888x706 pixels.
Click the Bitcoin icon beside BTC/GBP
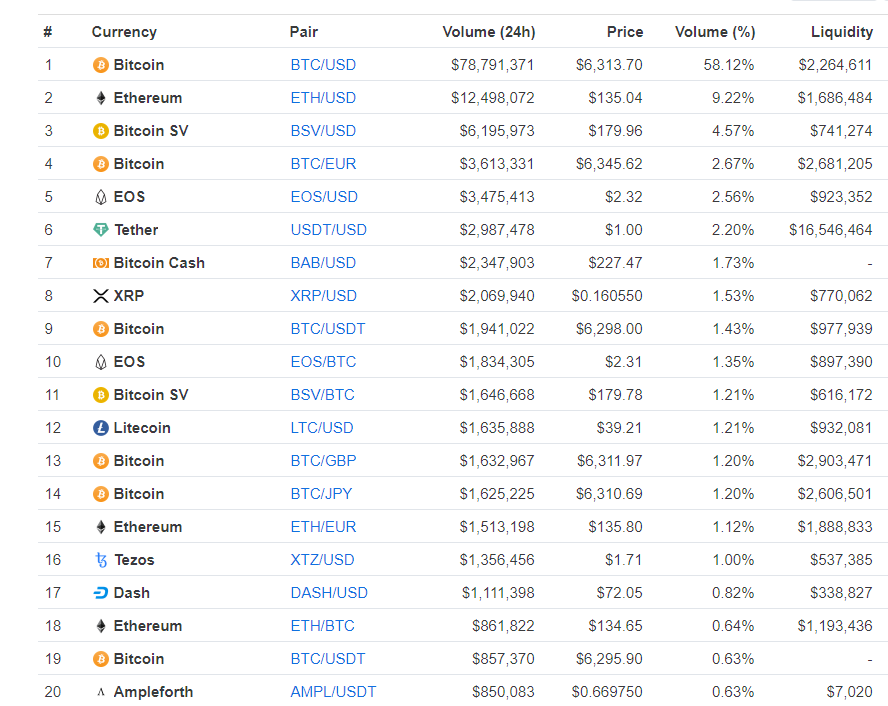pyautogui.click(x=100, y=461)
